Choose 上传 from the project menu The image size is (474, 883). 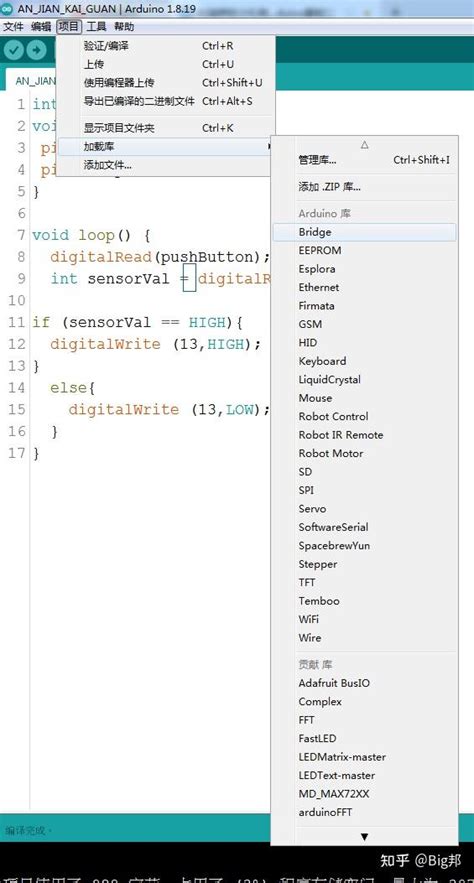click(x=166, y=64)
